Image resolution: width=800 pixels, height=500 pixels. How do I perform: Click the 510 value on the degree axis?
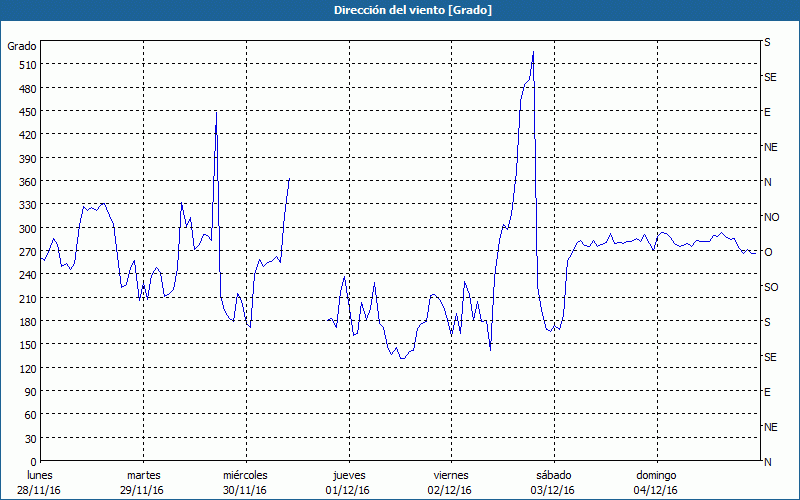point(28,65)
